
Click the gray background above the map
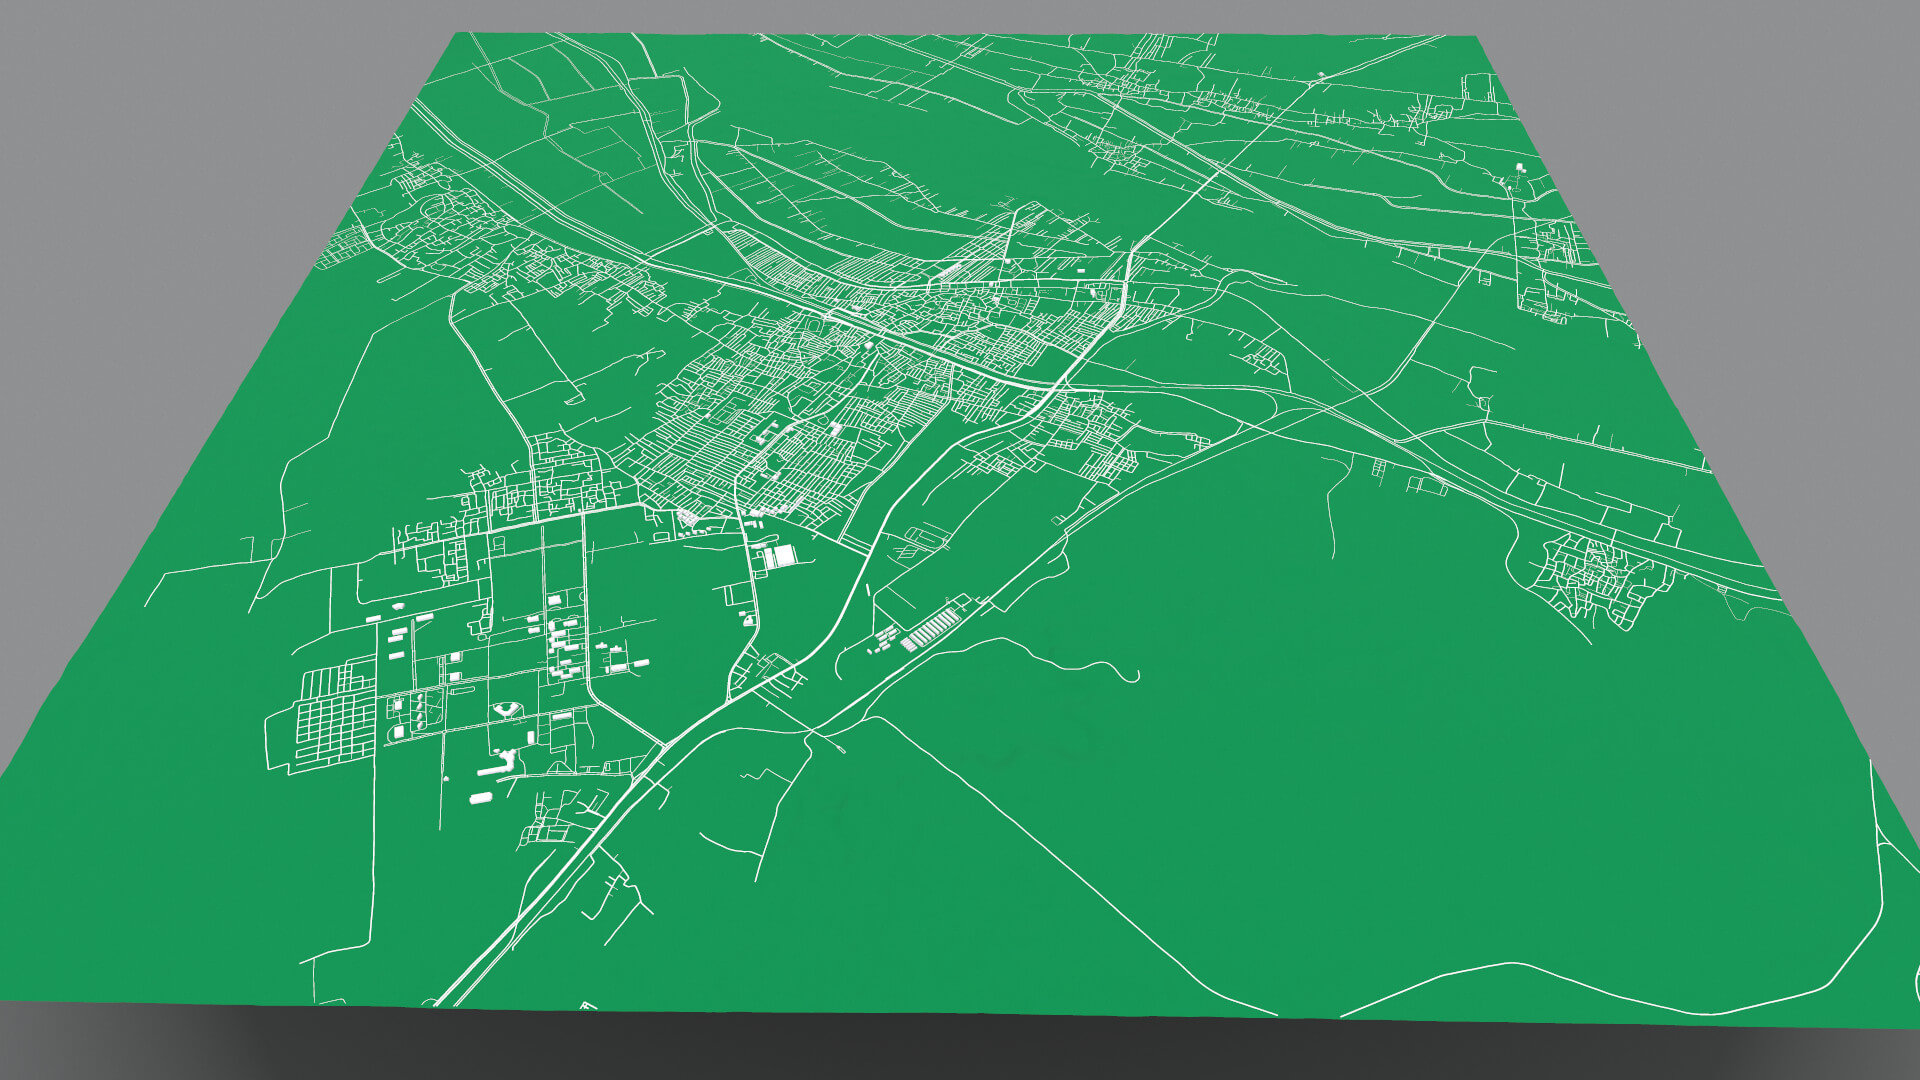point(960,15)
